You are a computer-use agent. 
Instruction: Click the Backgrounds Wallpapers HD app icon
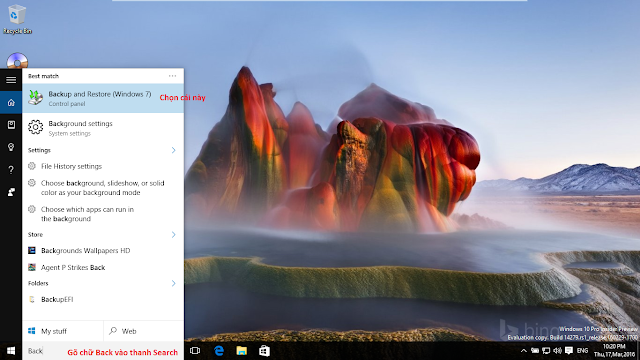click(32, 250)
